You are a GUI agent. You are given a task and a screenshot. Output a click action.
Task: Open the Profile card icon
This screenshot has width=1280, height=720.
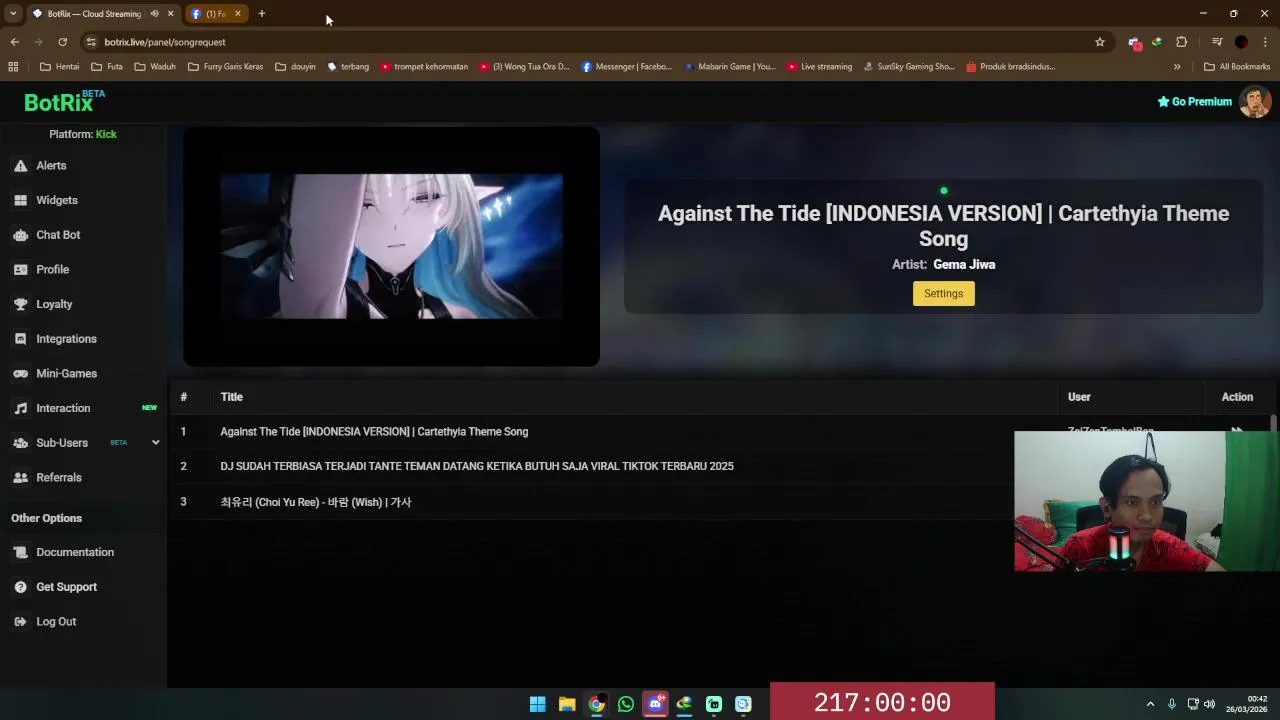[x=20, y=270]
